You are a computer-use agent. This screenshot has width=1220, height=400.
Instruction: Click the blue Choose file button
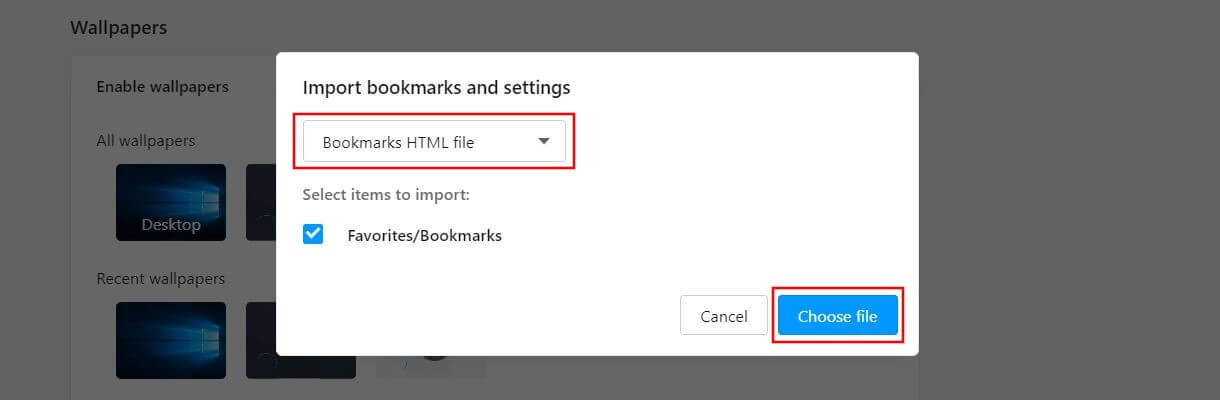pyautogui.click(x=838, y=316)
